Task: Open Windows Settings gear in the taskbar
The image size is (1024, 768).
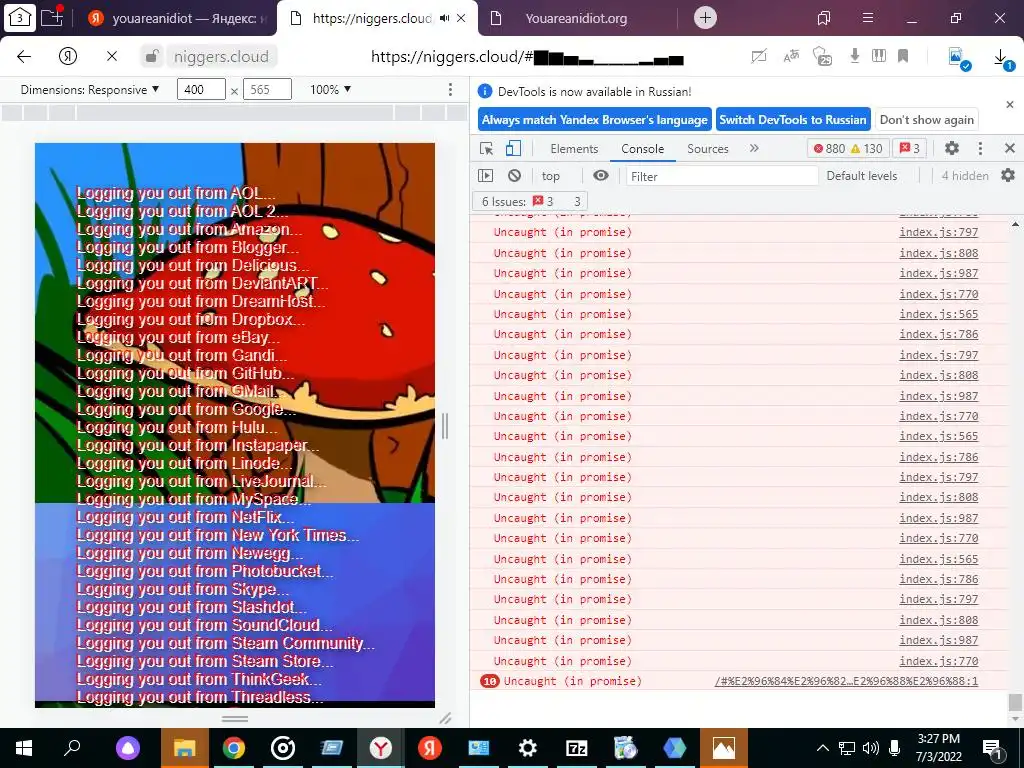Action: pos(528,748)
